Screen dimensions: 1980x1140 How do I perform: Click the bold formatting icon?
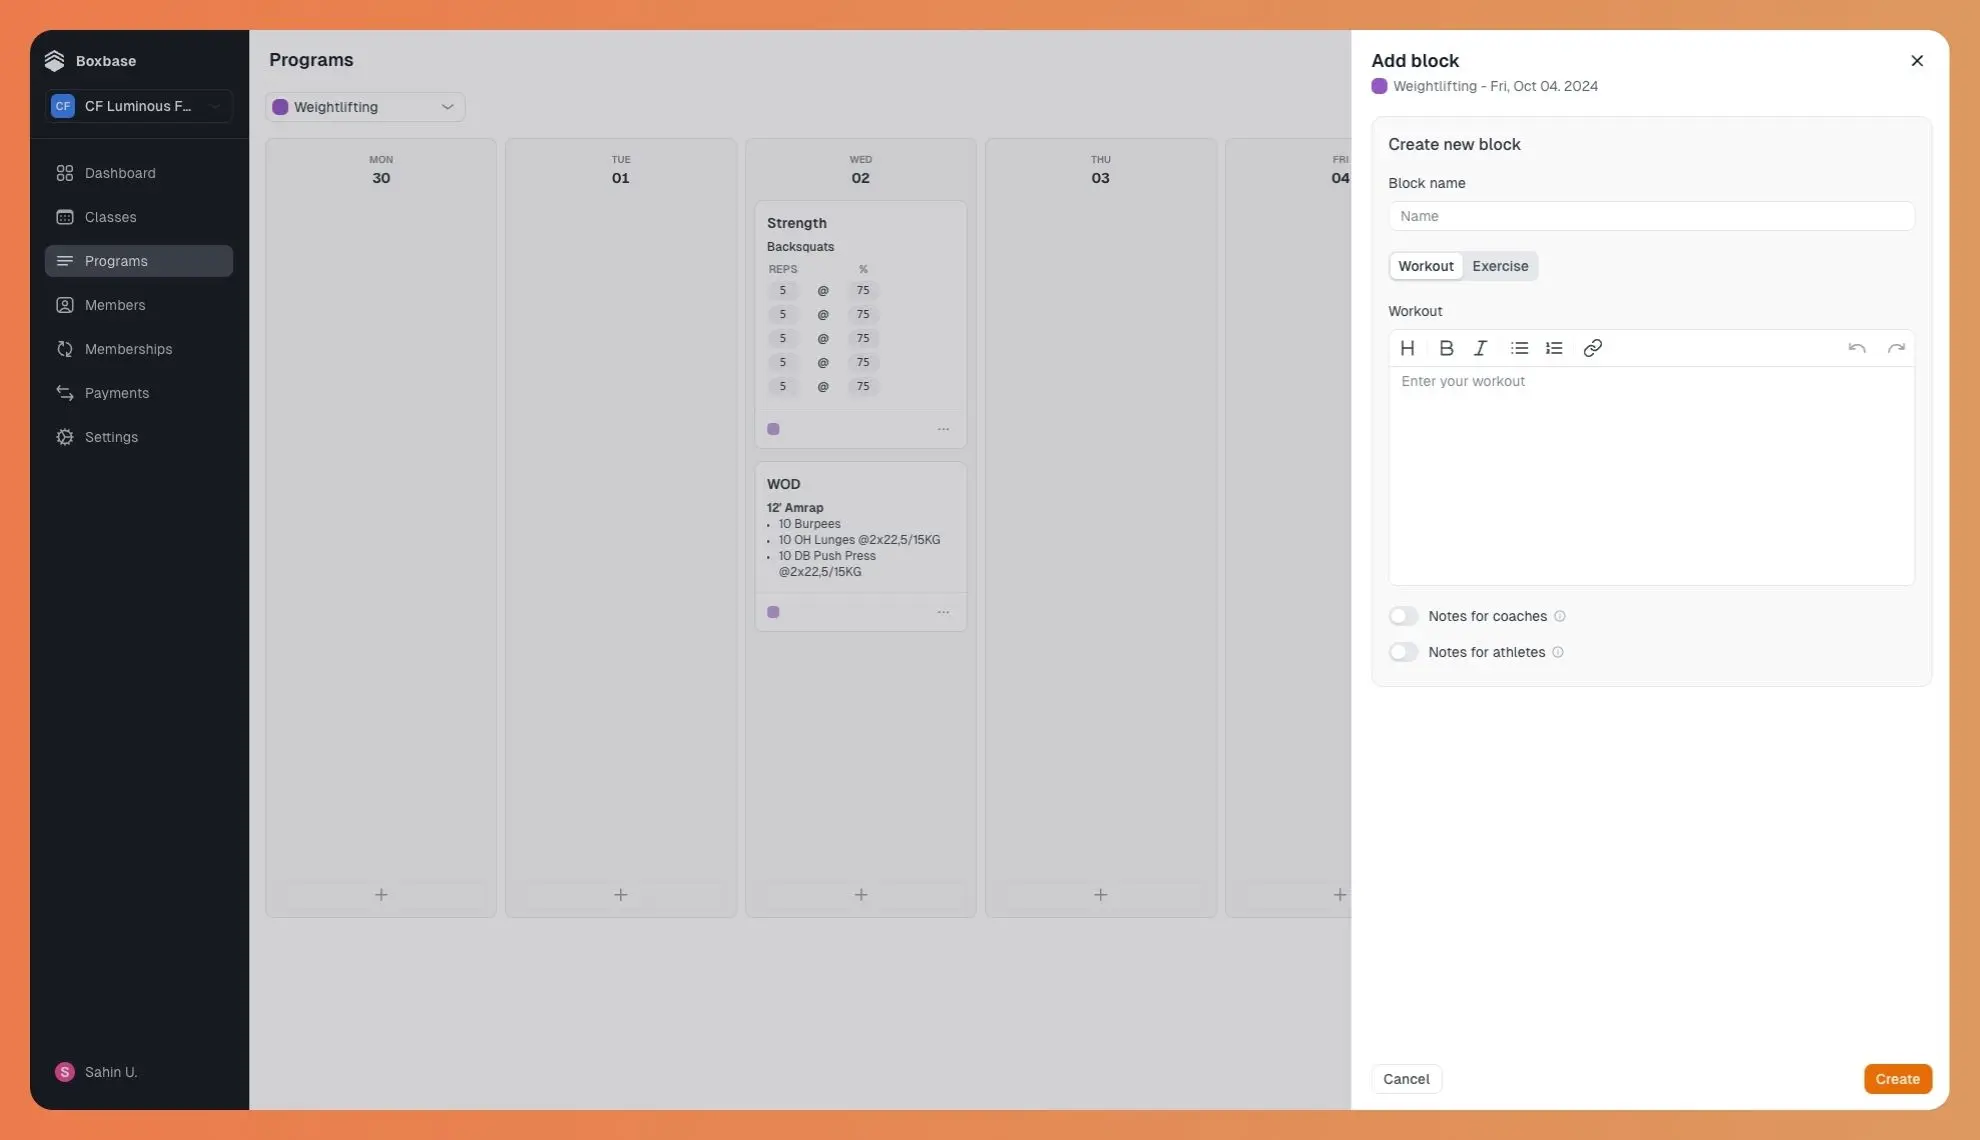tap(1444, 348)
